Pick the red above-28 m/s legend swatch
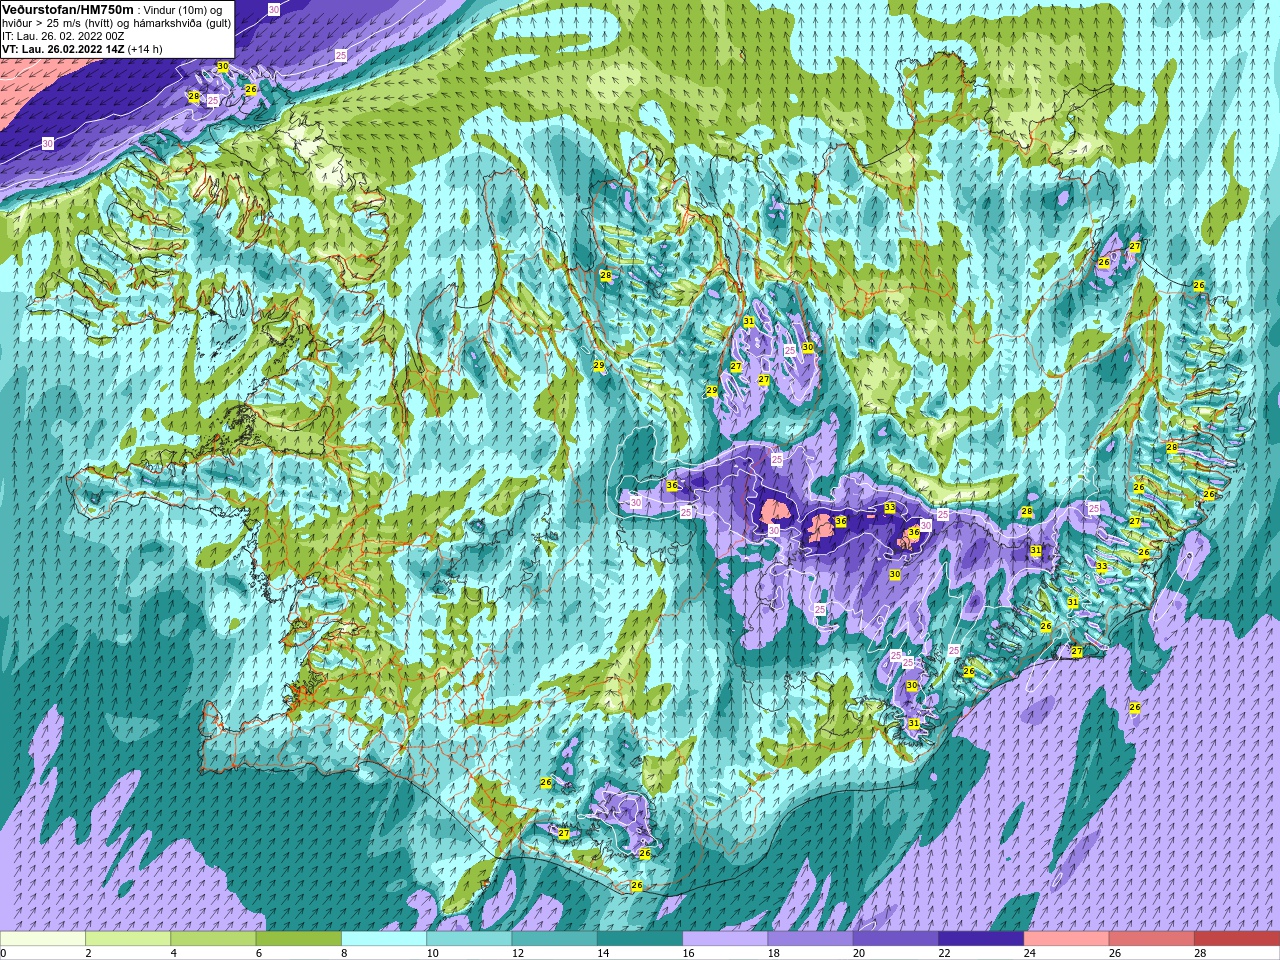Viewport: 1280px width, 960px height. coord(1237,939)
